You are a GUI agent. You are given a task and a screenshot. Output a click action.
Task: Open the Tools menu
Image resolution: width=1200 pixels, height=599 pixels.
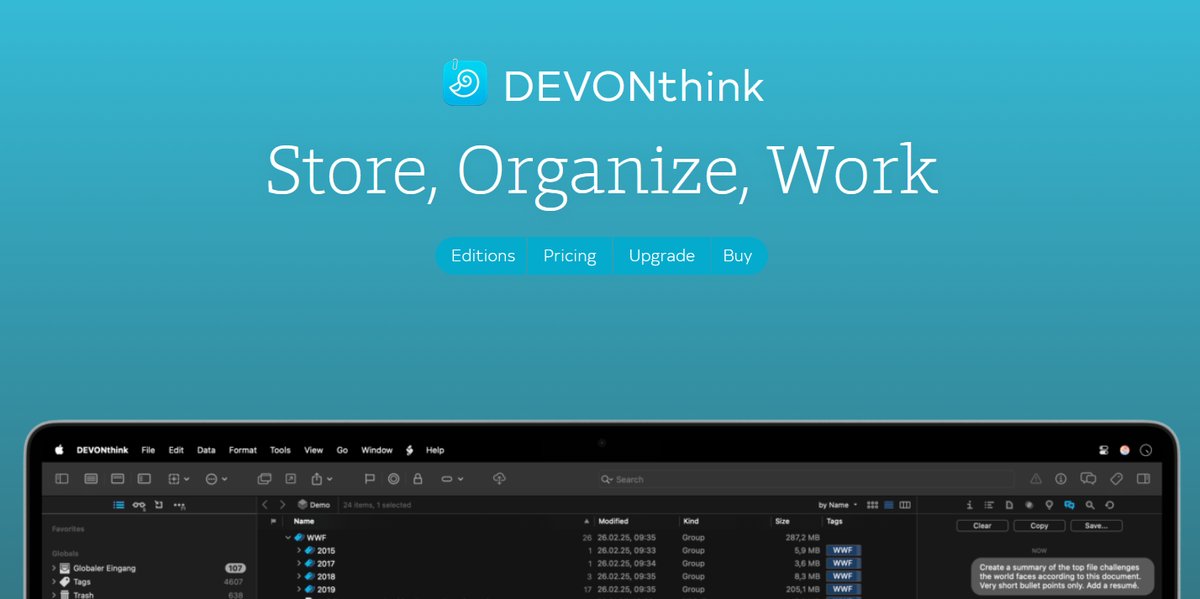tap(280, 450)
